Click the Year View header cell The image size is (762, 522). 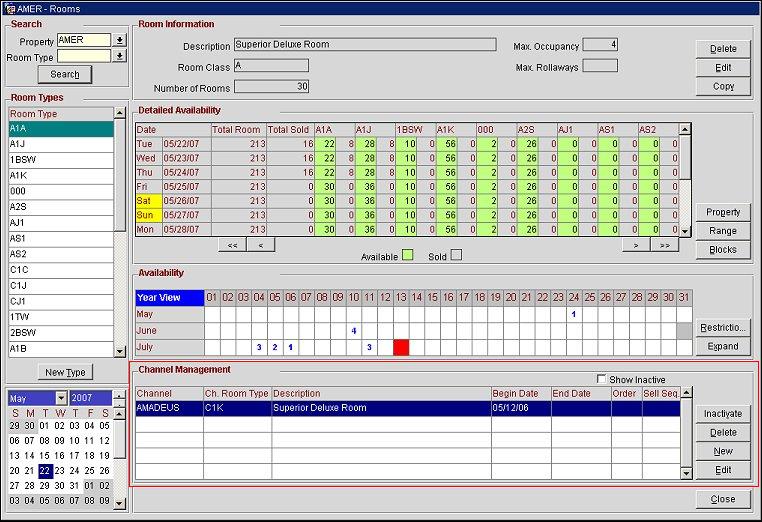(x=168, y=297)
